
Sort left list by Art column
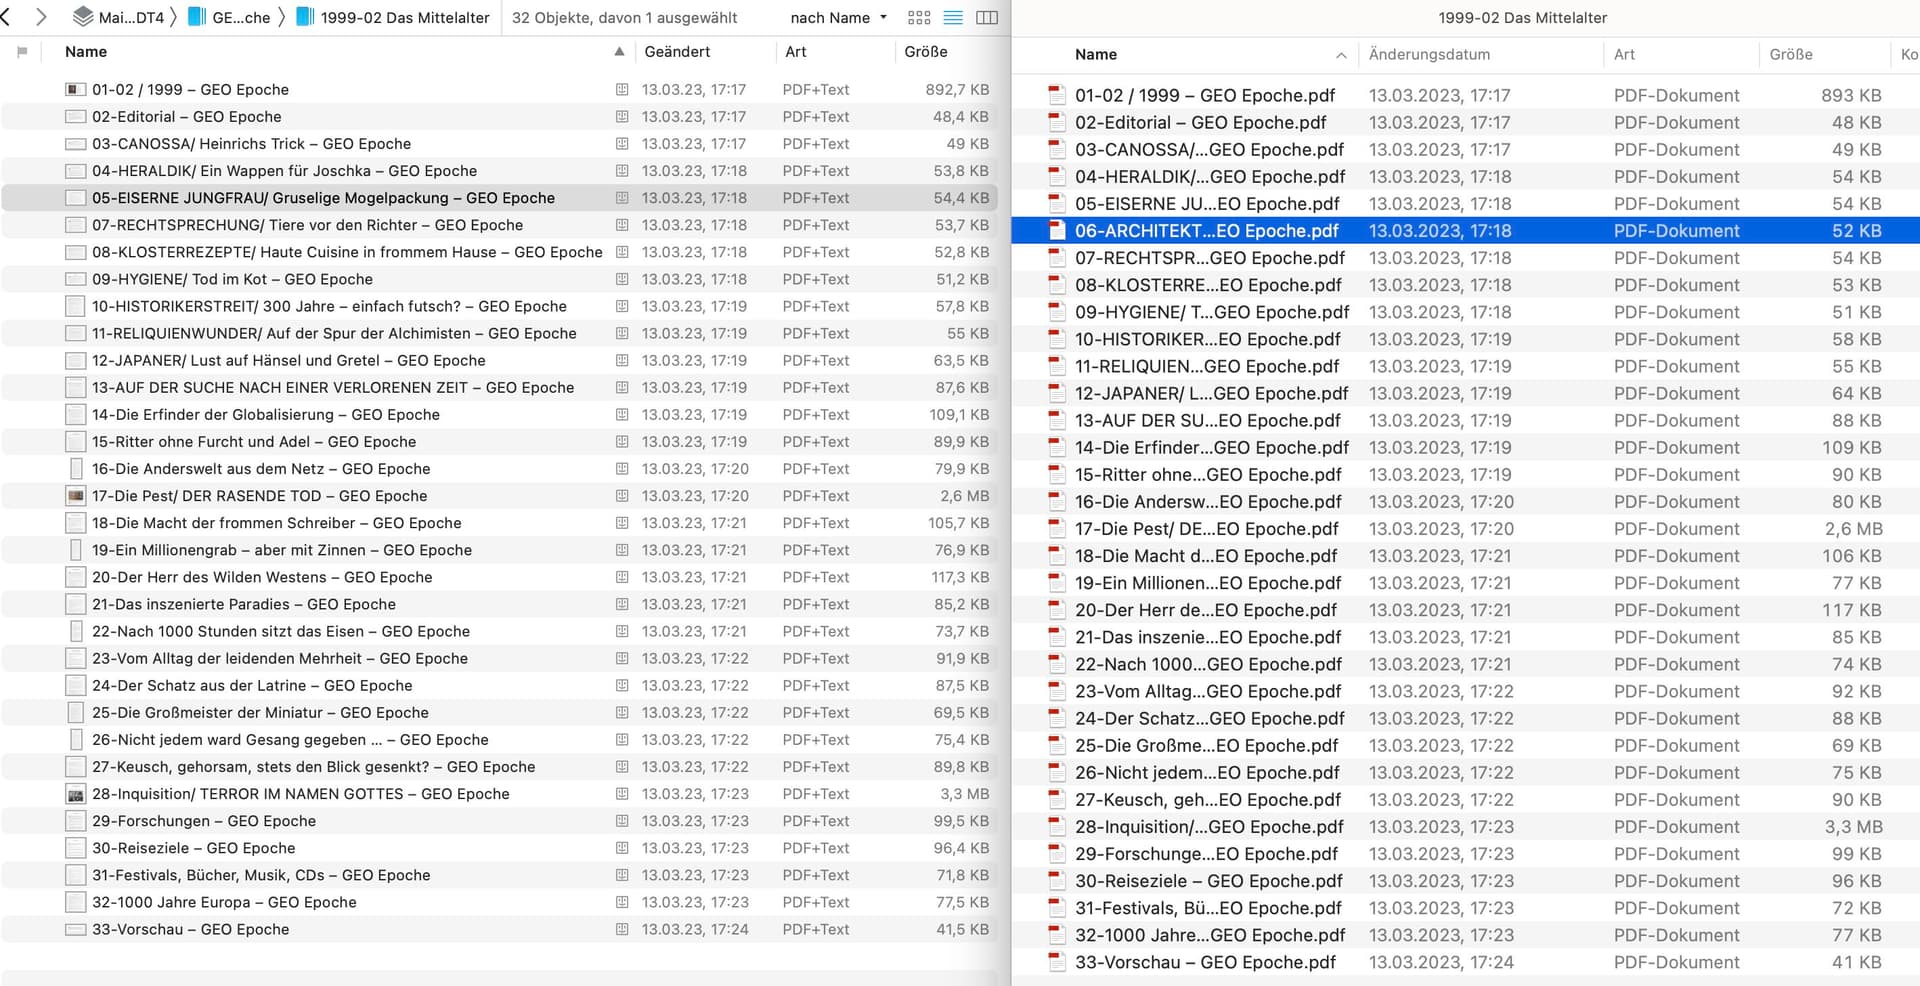coord(796,52)
